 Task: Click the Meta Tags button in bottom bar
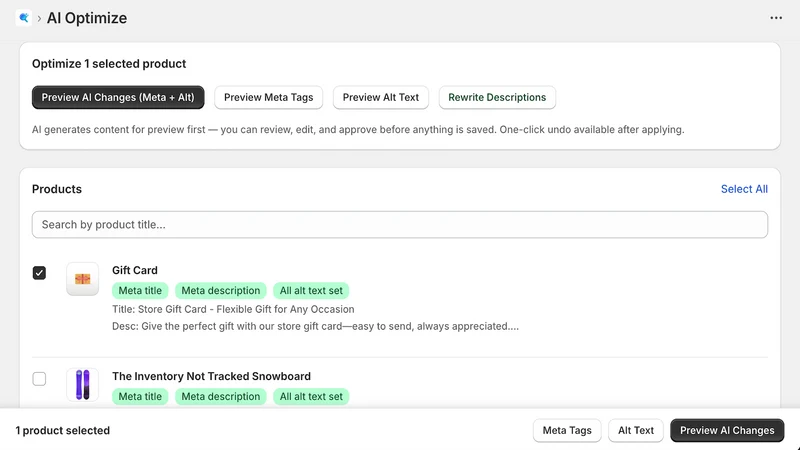tap(567, 431)
